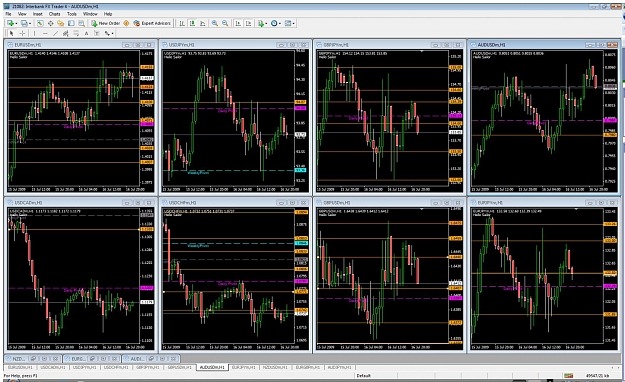This screenshot has width=625, height=382.
Task: Click the minimized AUD chart window title
Action: point(137,358)
